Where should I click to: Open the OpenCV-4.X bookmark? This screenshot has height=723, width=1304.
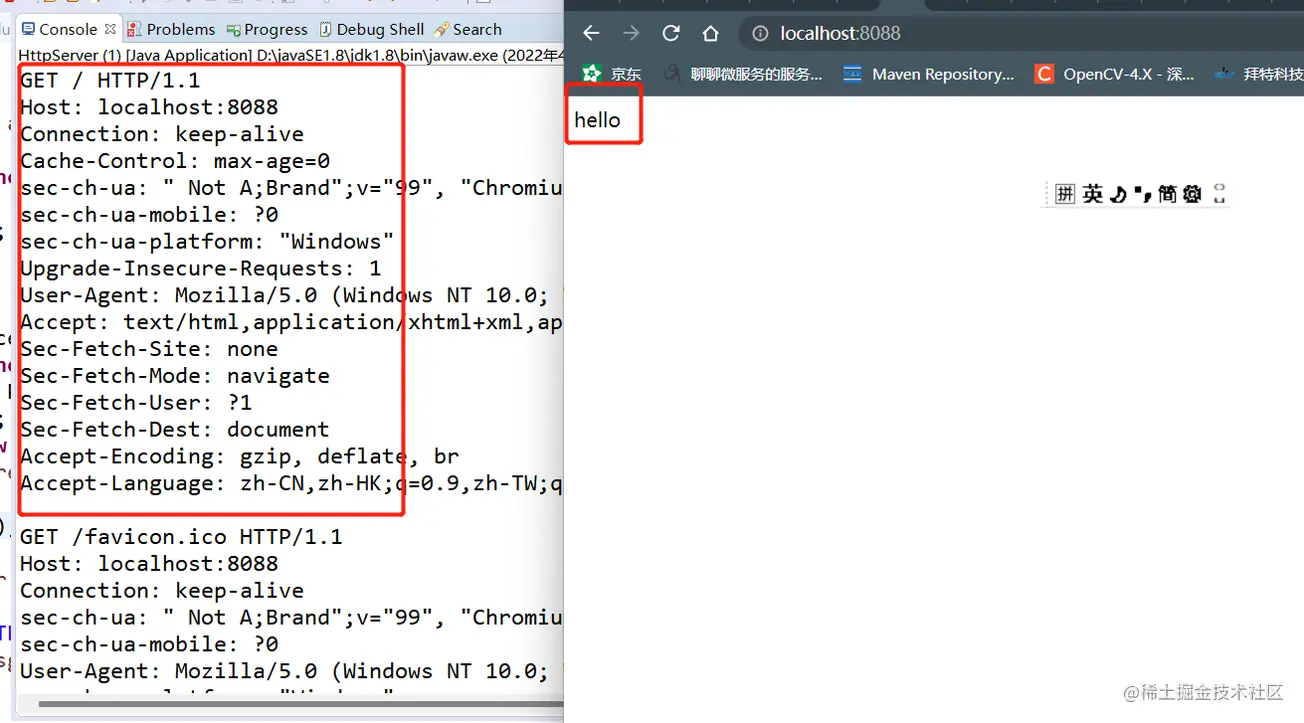1114,74
